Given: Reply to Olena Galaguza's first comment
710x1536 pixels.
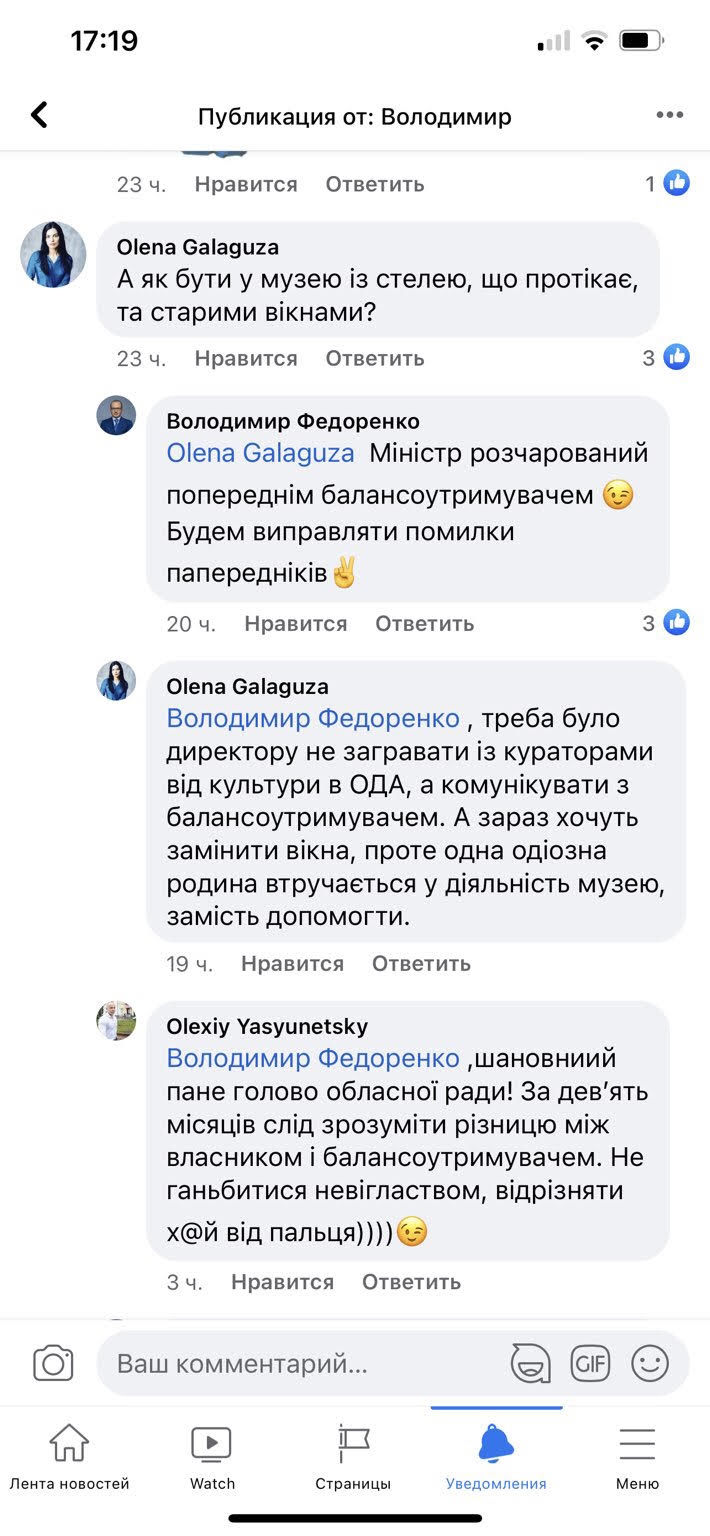Looking at the screenshot, I should (375, 358).
